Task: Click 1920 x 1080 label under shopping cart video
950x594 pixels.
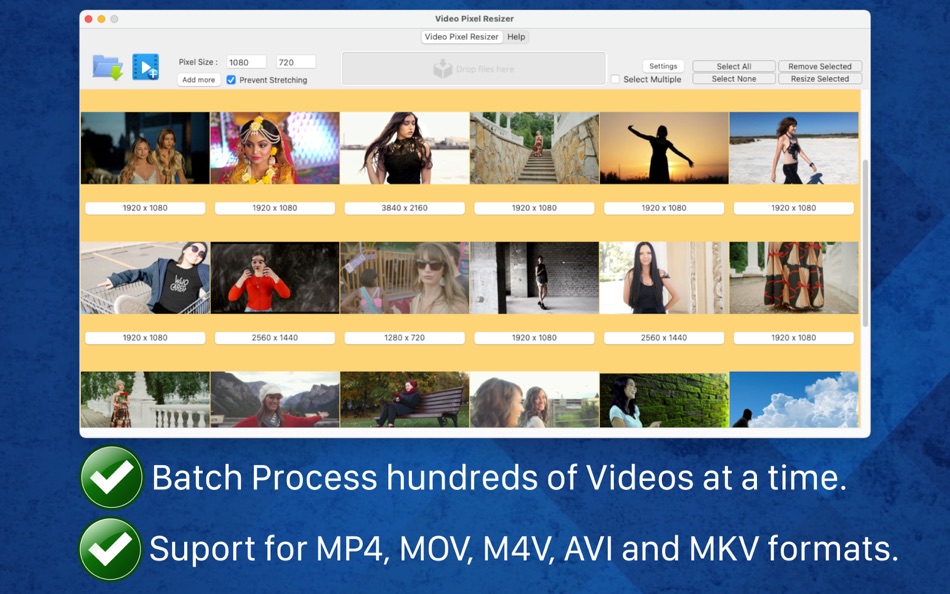Action: 145,338
